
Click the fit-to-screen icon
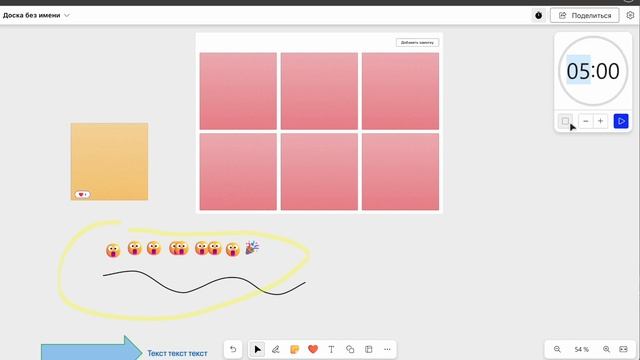[623, 349]
